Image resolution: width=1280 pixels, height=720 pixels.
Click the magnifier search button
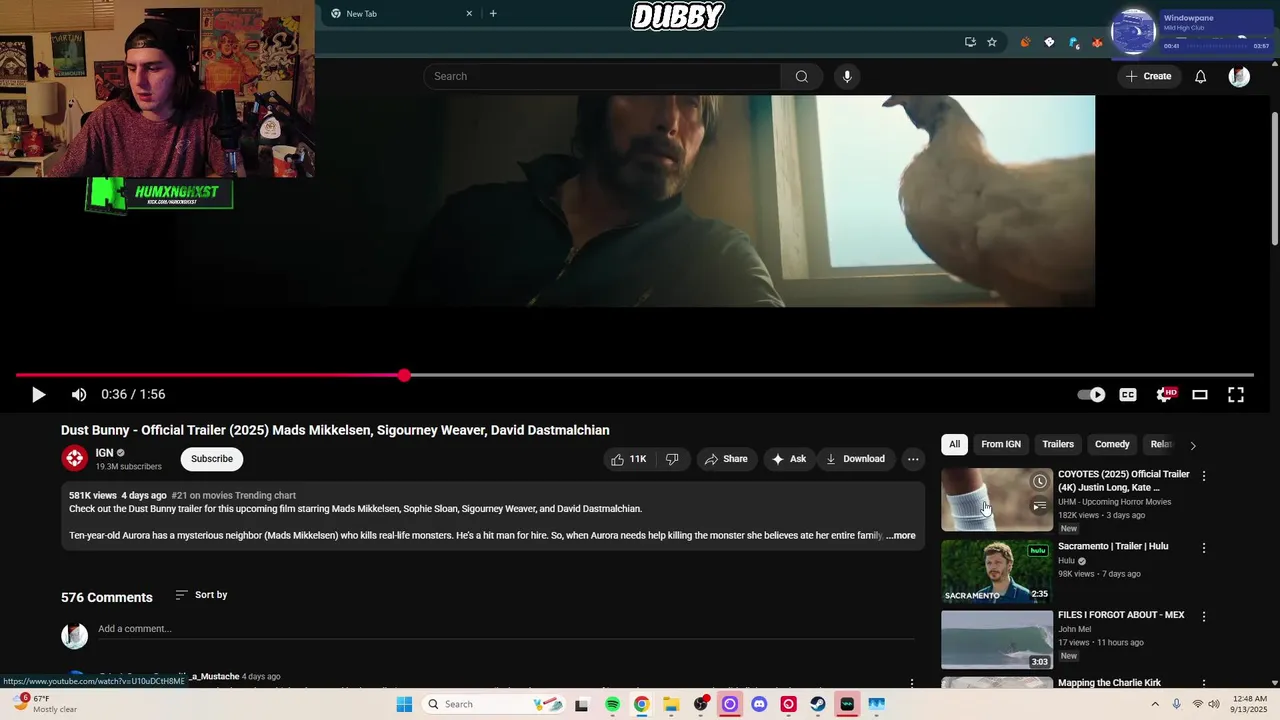(x=801, y=76)
